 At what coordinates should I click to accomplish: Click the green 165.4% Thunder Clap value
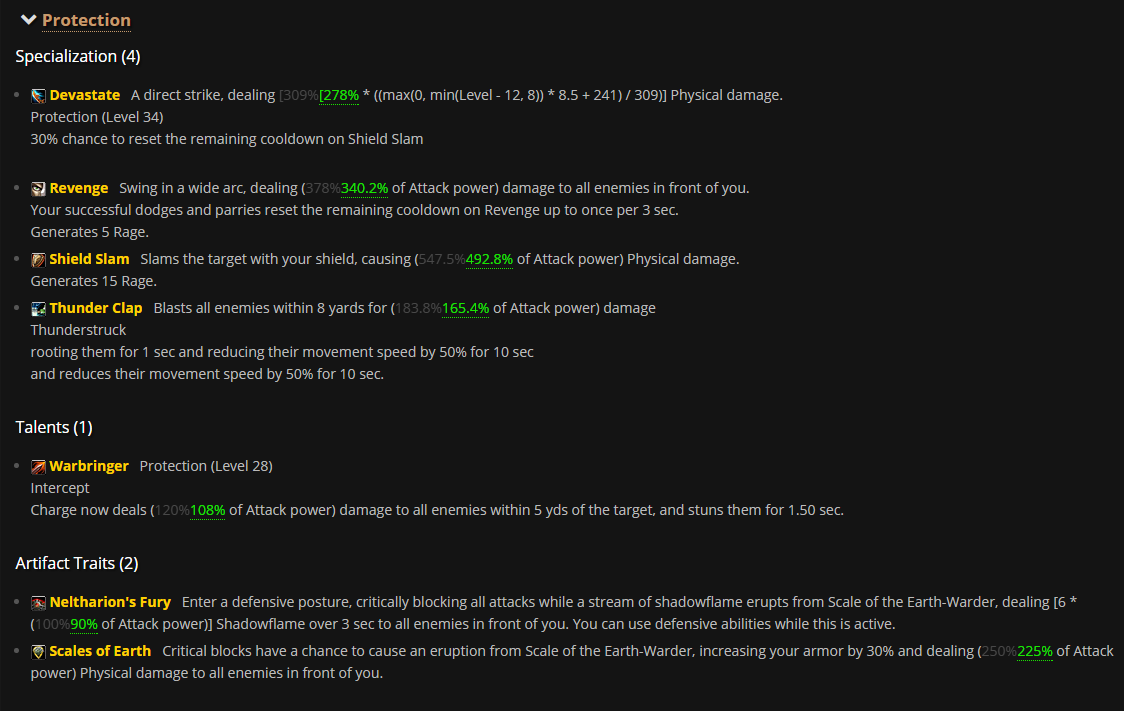[465, 308]
